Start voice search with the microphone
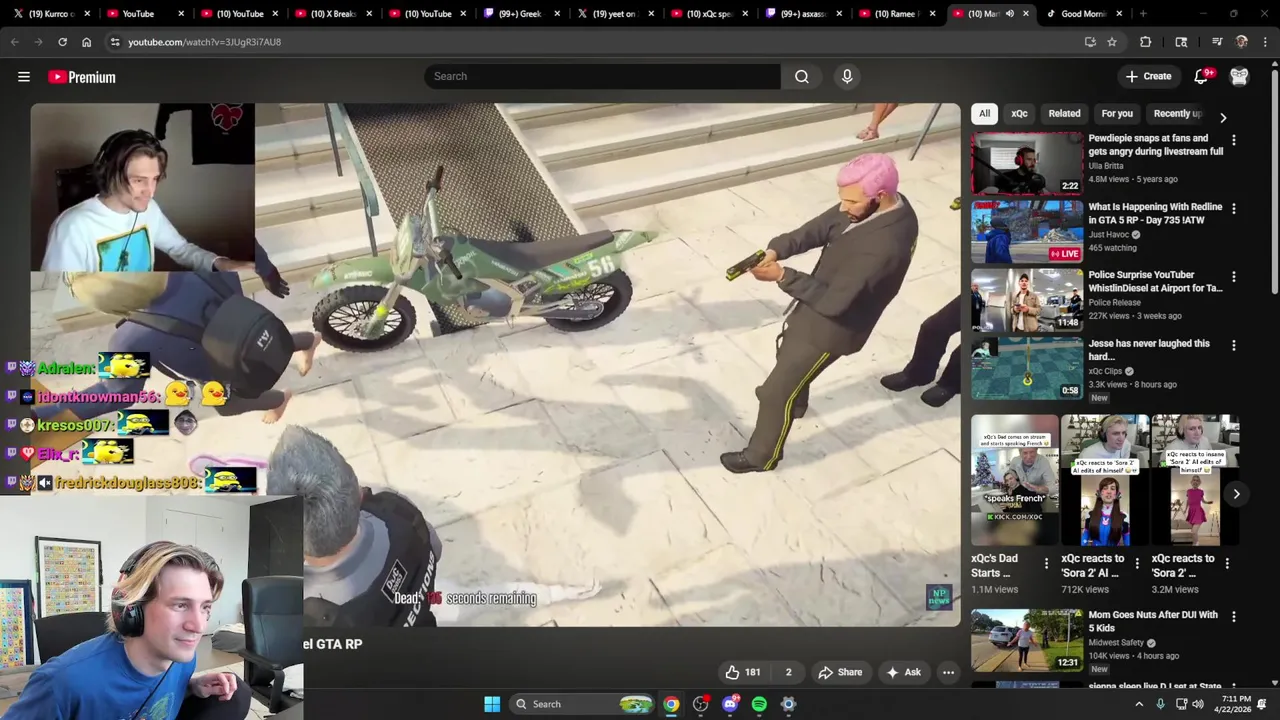Screen dimensions: 1280x720 [x=847, y=76]
